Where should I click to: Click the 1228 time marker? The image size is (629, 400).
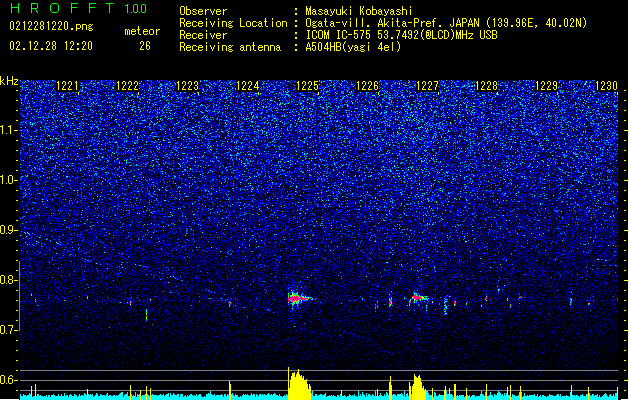487,86
